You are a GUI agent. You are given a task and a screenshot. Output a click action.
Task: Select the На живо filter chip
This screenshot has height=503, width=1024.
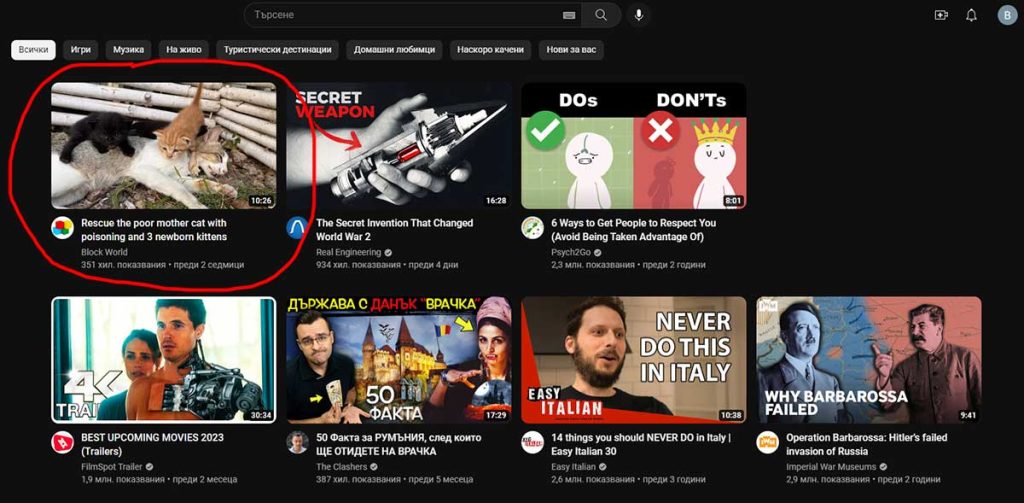click(x=184, y=49)
